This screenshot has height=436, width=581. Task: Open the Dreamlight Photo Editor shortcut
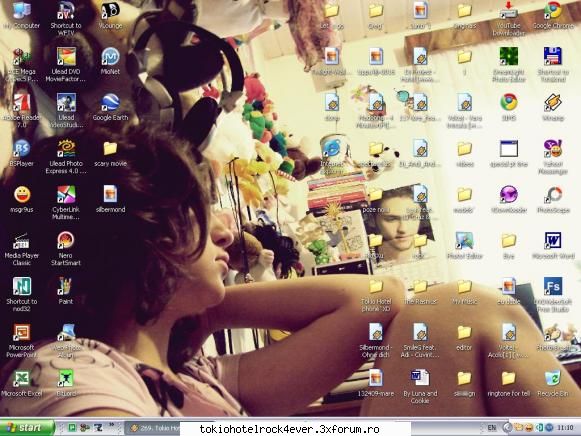[x=508, y=64]
